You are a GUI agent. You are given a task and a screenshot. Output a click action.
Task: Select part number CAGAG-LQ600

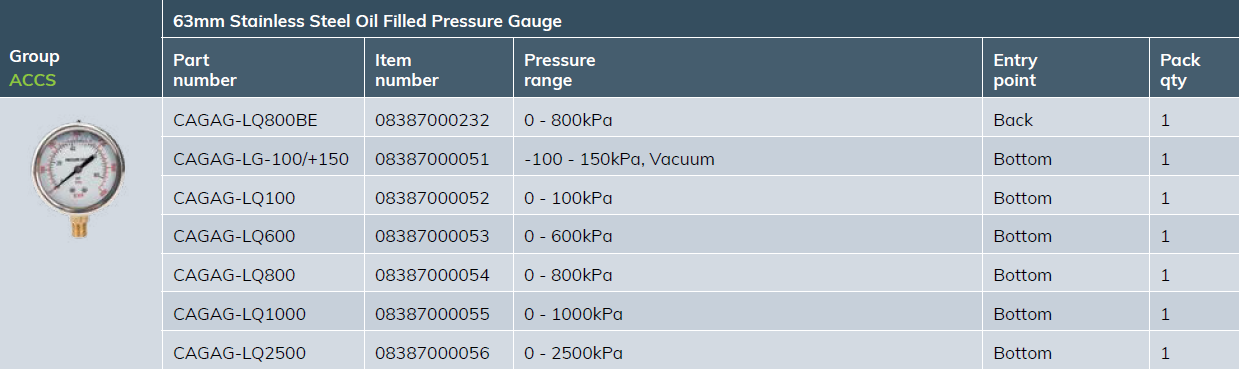(234, 237)
